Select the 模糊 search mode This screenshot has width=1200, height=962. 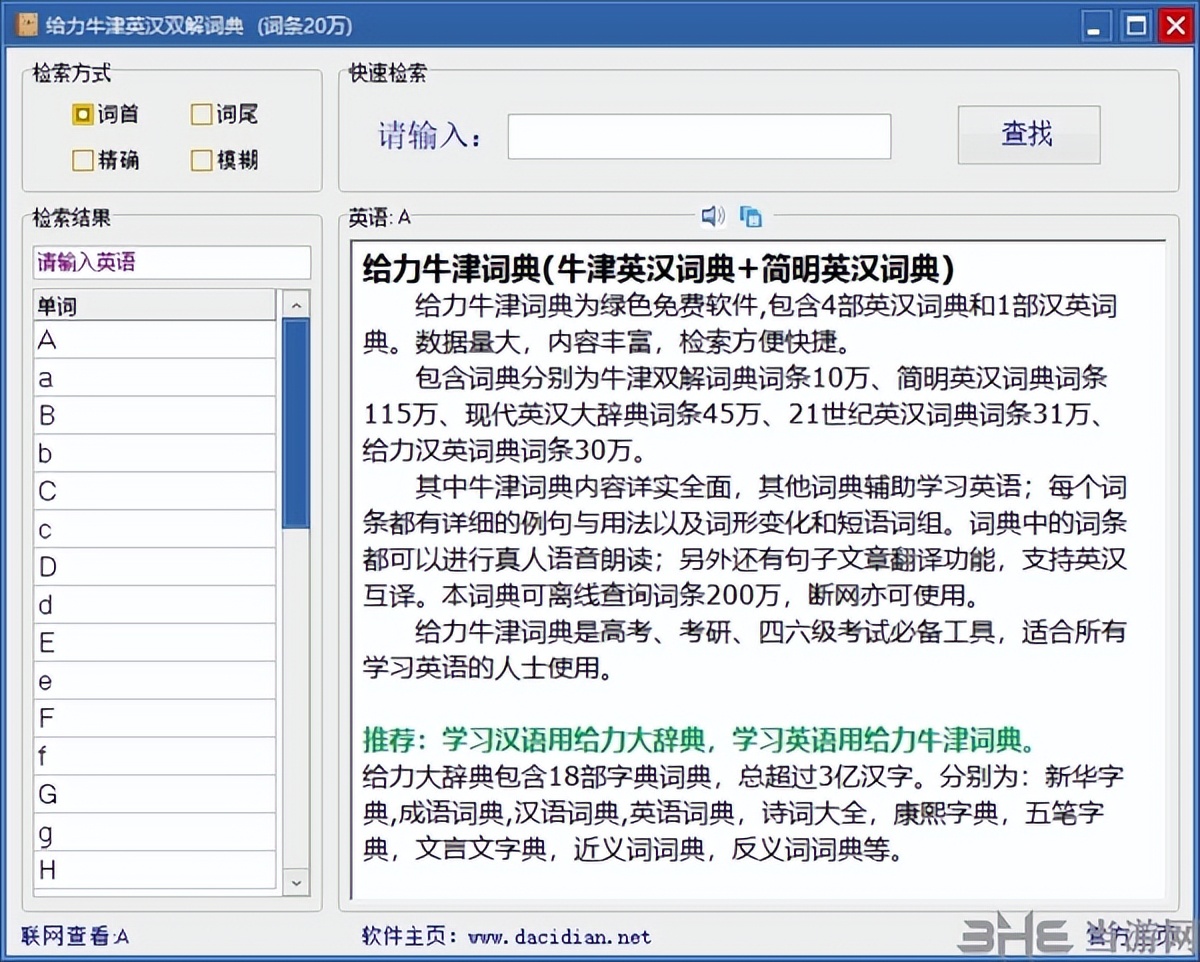224,160
